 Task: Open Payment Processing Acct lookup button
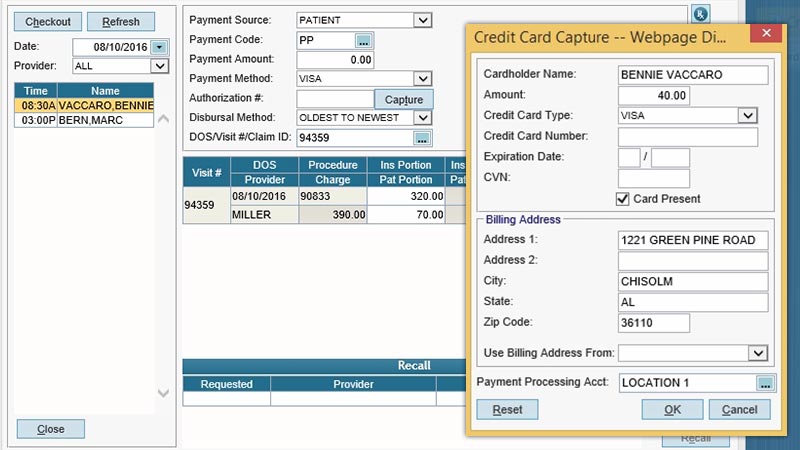765,383
